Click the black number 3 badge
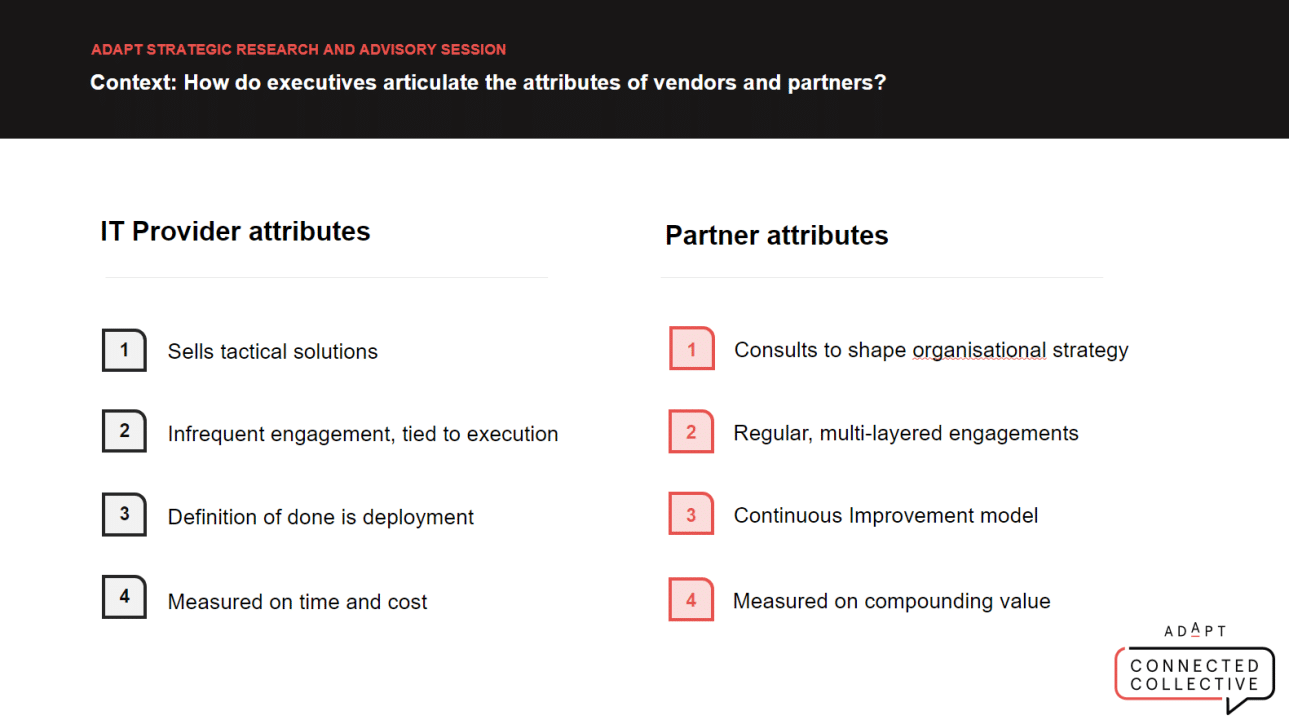The width and height of the screenshot is (1289, 720). 124,514
